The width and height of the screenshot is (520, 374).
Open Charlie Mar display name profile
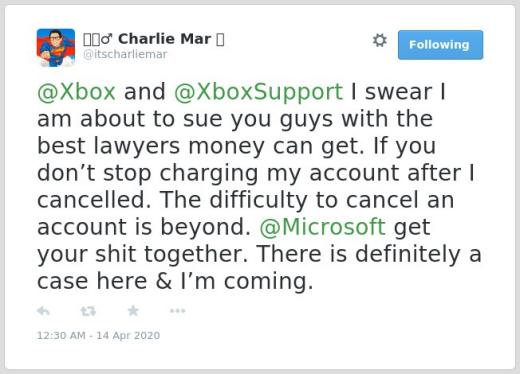165,39
